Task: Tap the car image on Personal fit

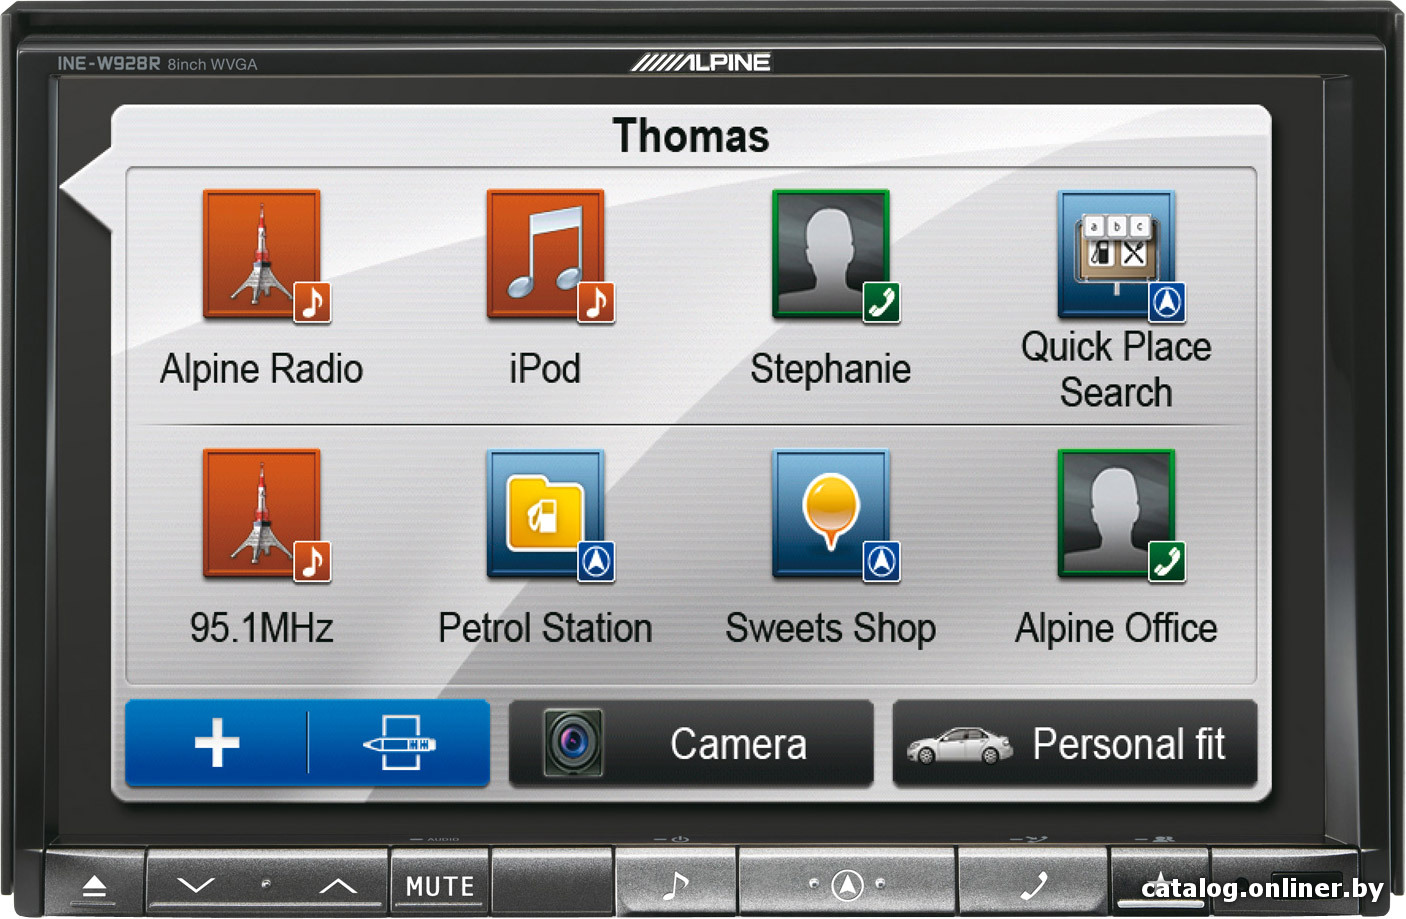Action: pos(959,746)
